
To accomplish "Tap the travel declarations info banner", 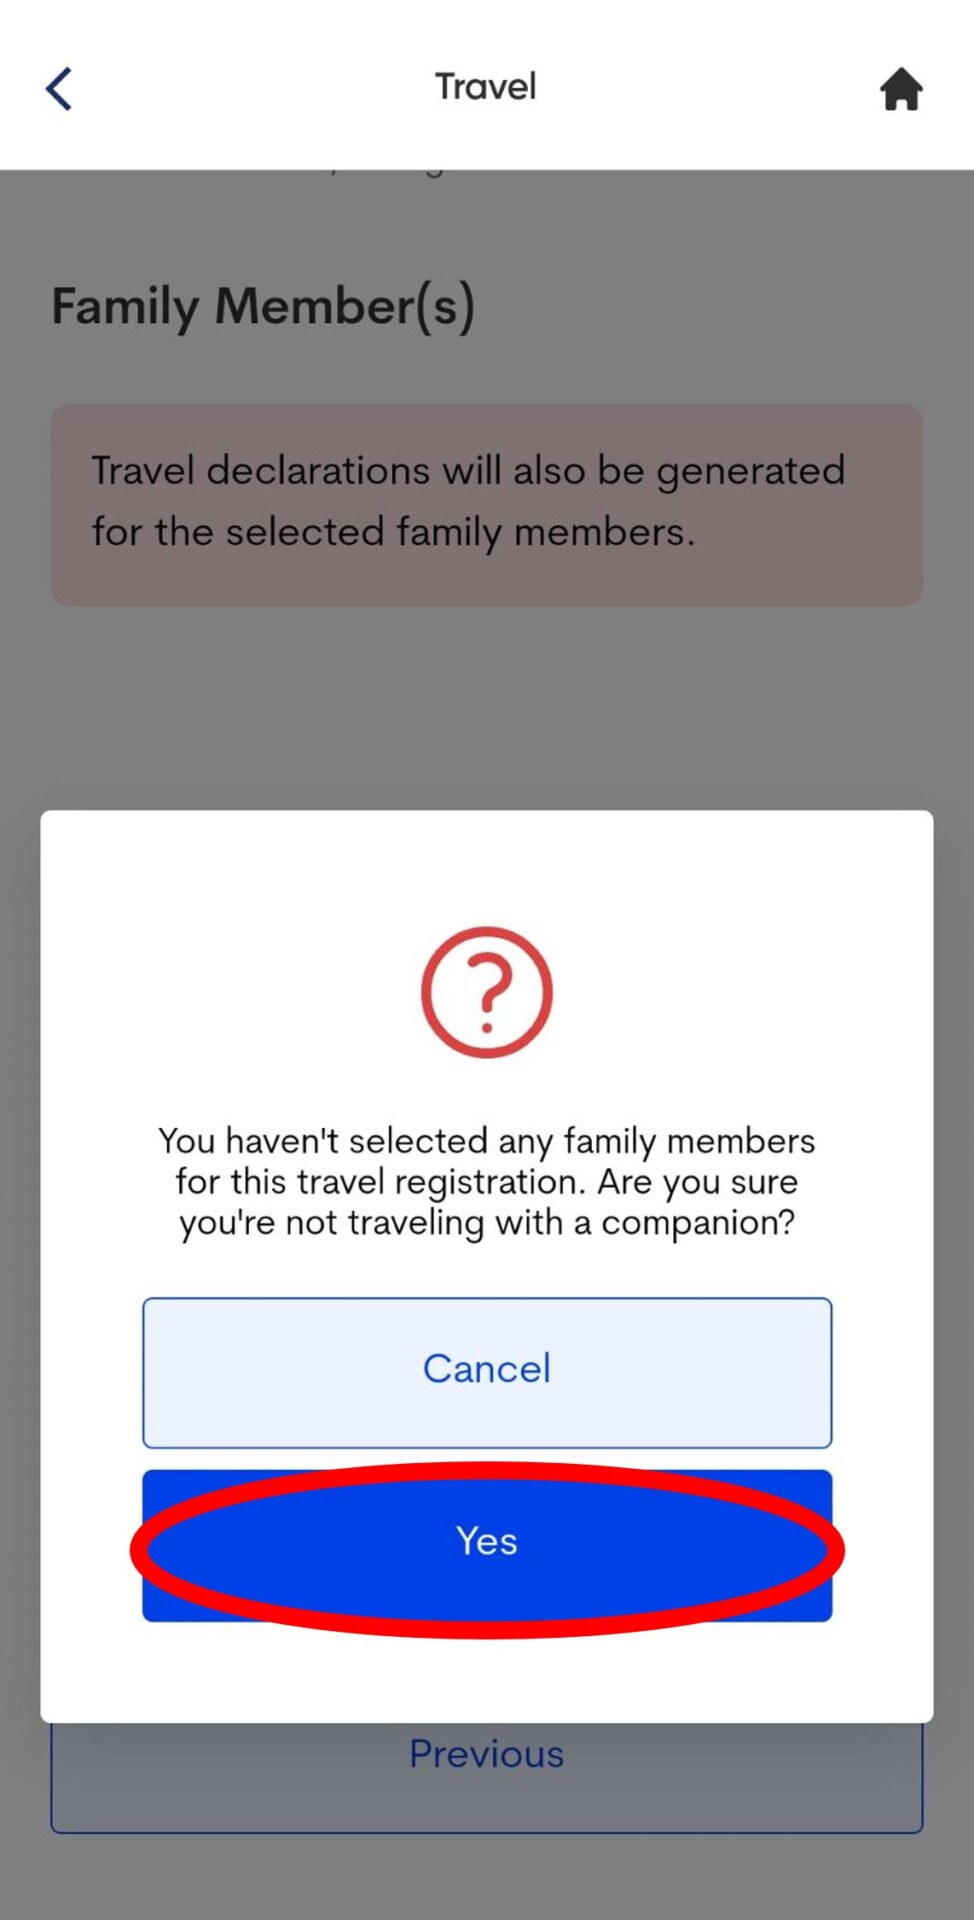I will tap(487, 503).
